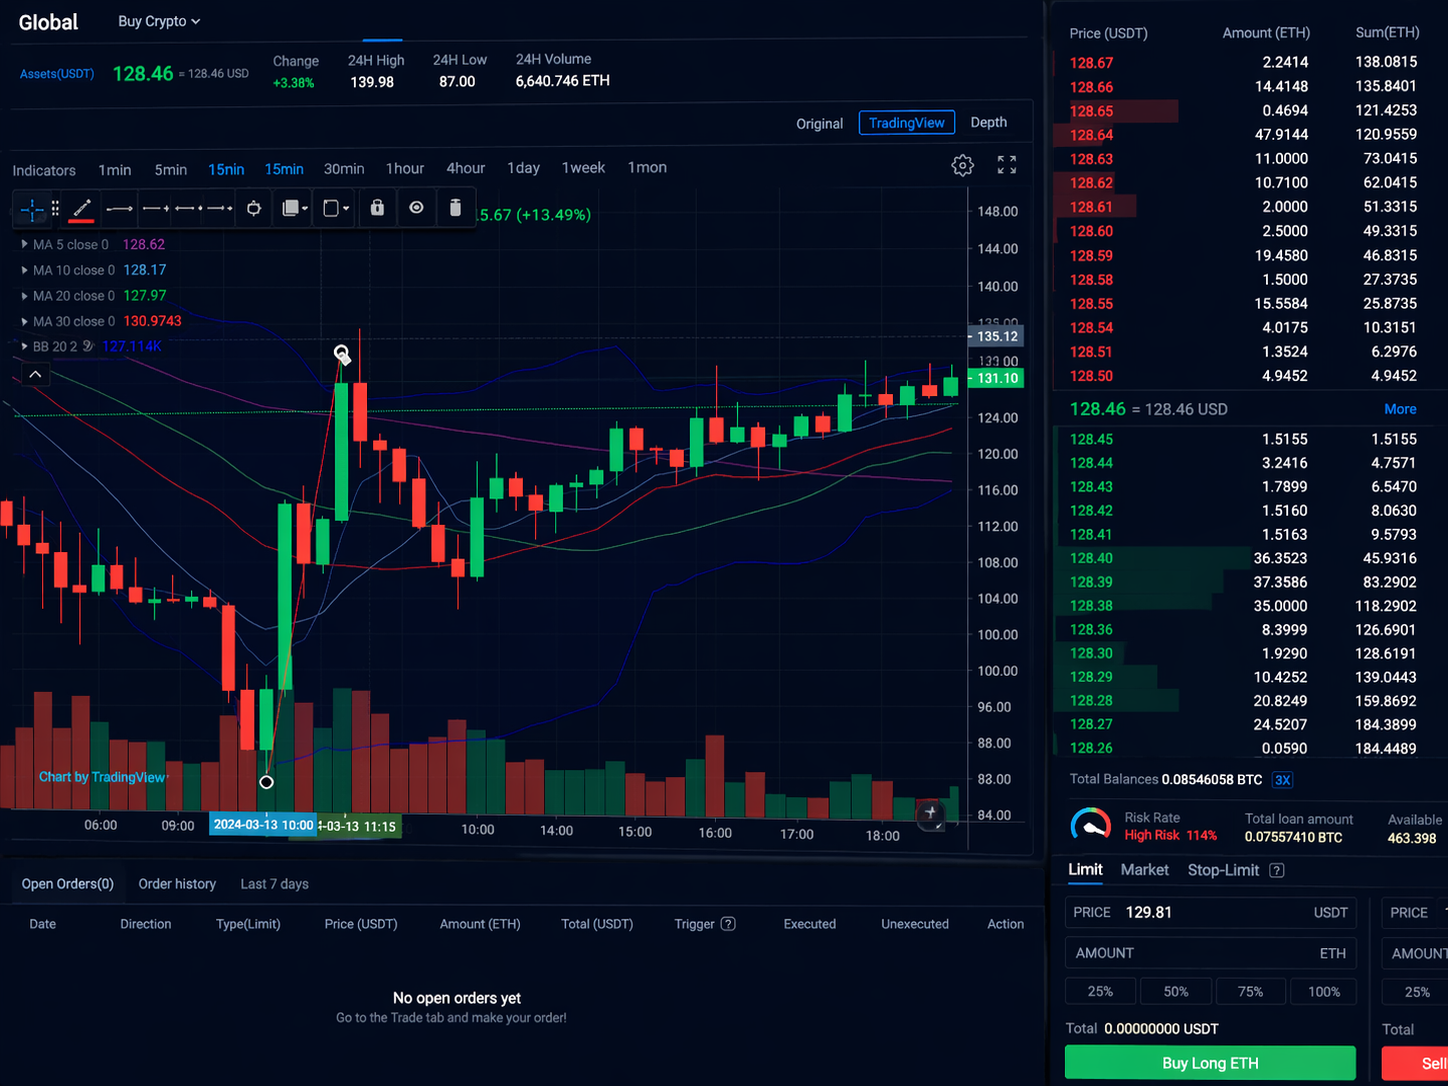
Task: Collapse indicator legend with the up chevron
Action: click(x=35, y=374)
